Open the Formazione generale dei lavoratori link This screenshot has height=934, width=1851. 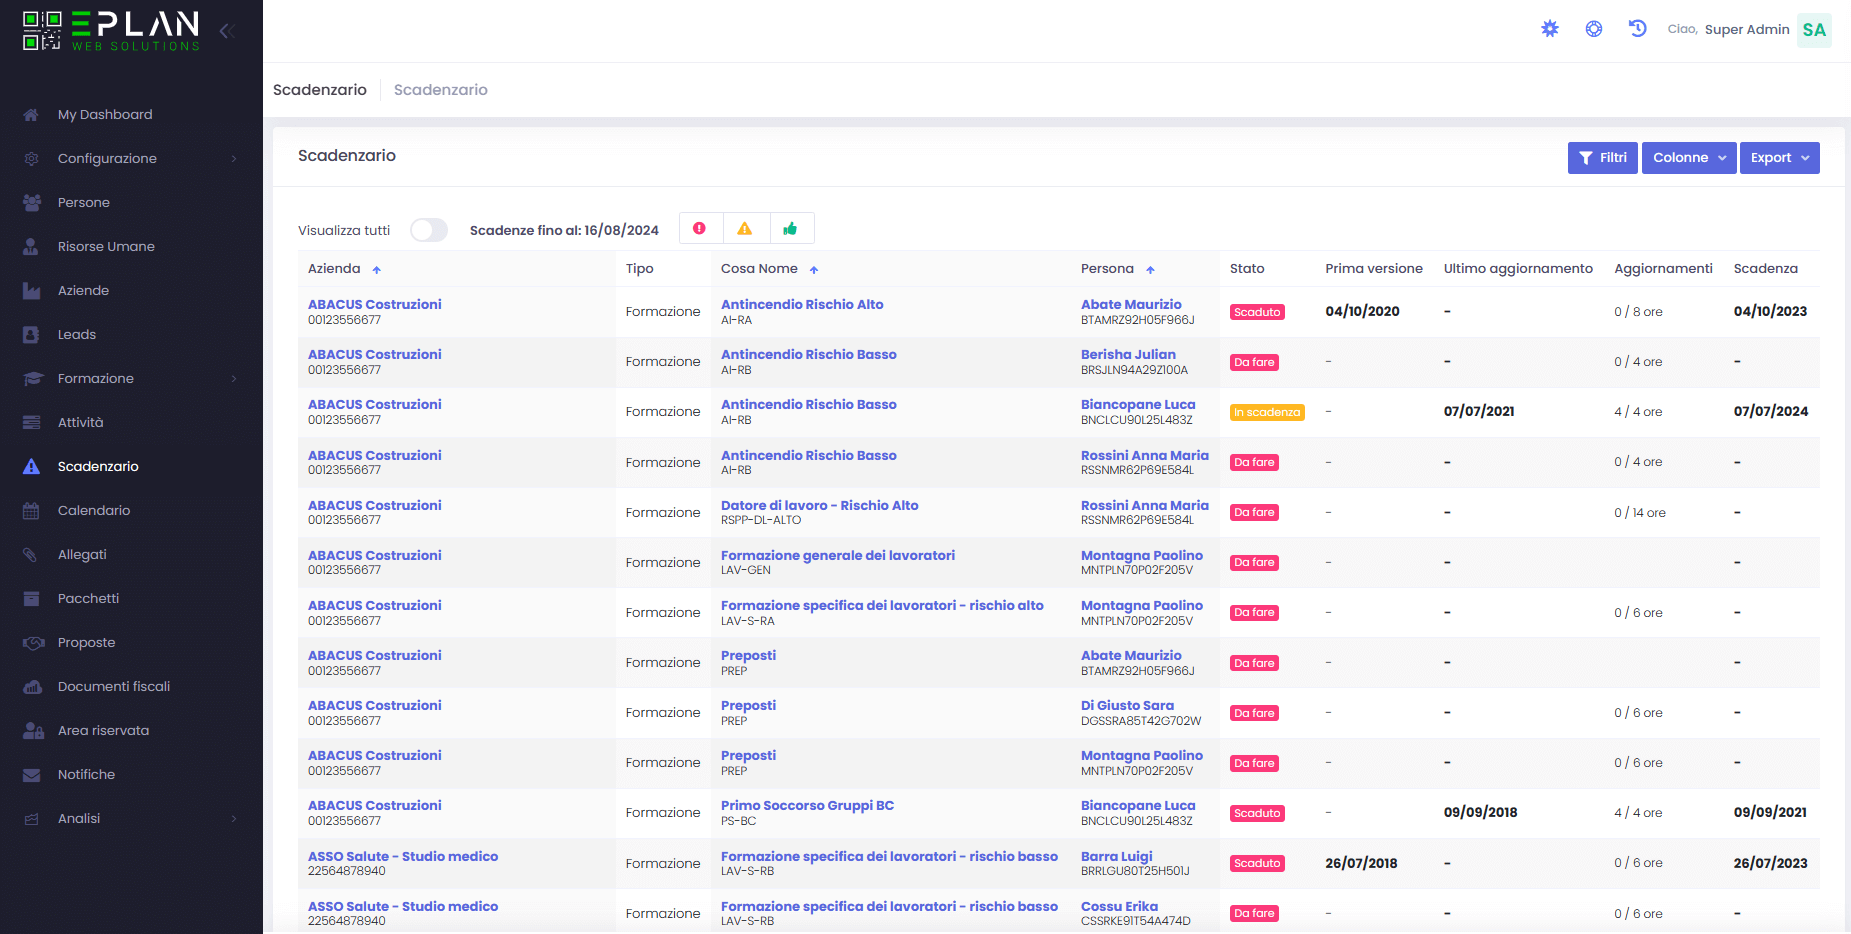click(x=838, y=556)
